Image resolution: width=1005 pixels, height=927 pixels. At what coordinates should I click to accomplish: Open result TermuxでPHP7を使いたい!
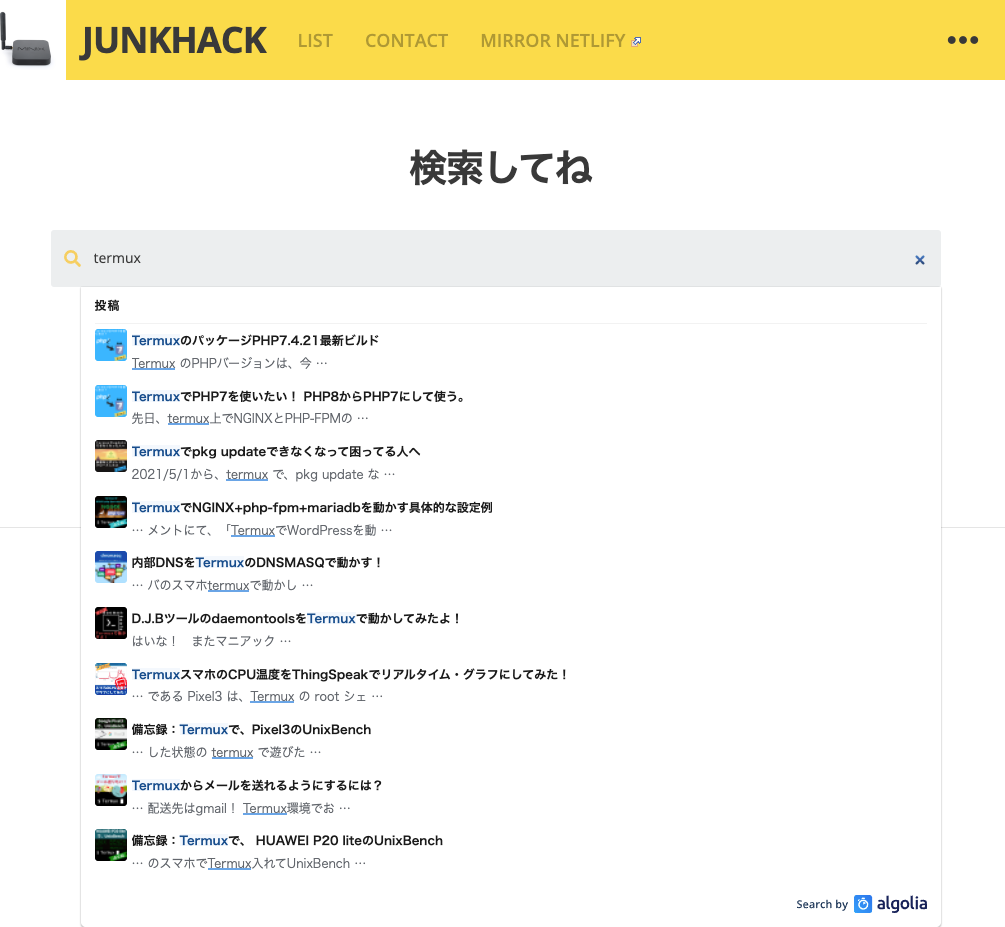click(299, 396)
